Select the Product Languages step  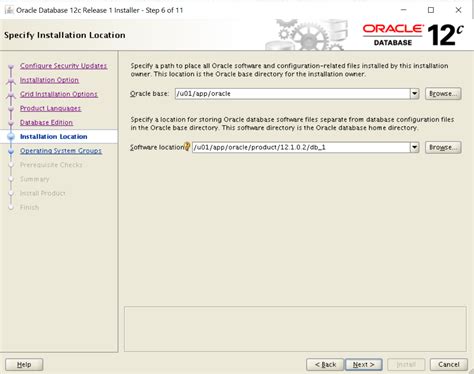[50, 108]
